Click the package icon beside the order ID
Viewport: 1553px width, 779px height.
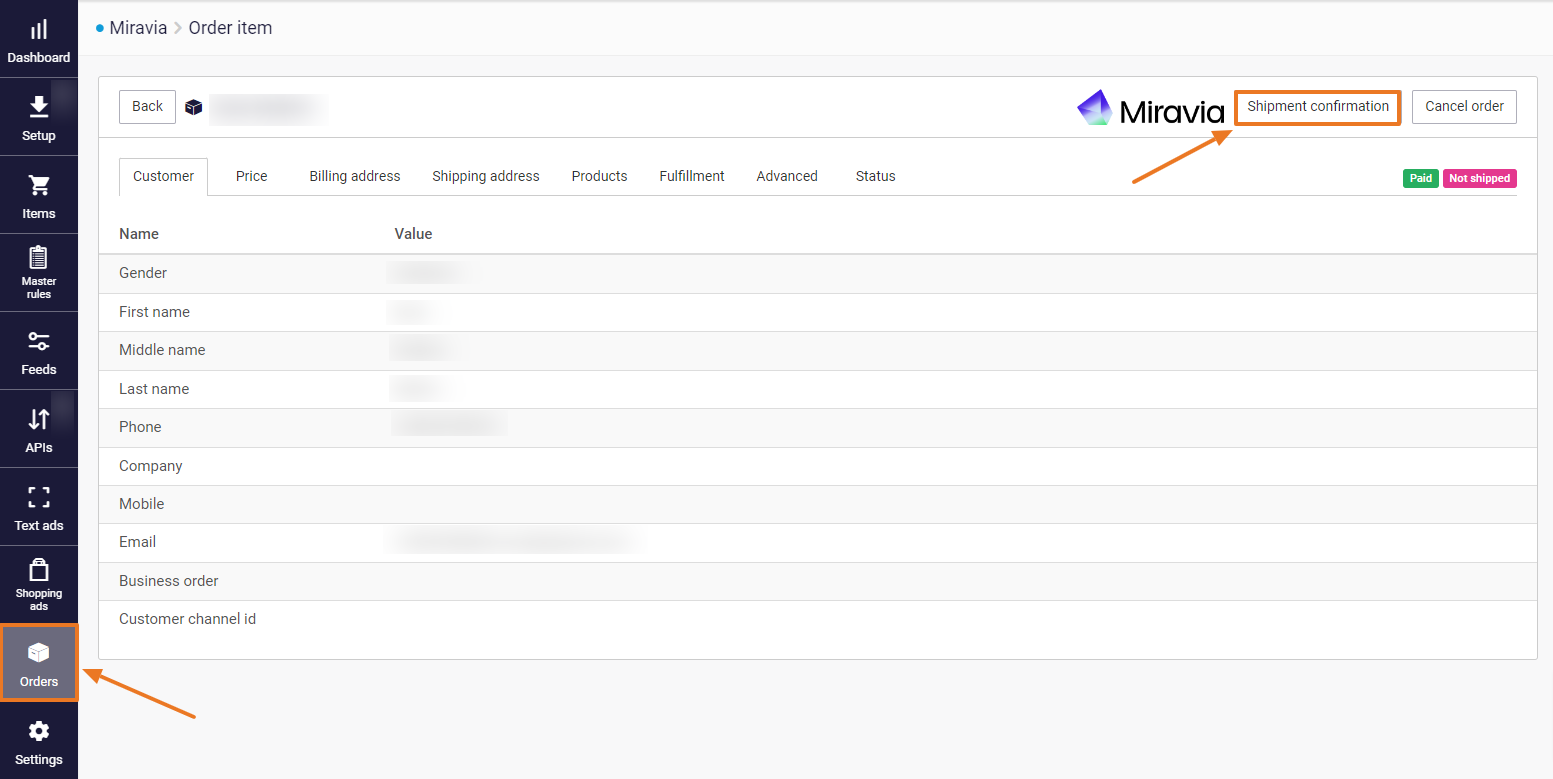pyautogui.click(x=193, y=106)
